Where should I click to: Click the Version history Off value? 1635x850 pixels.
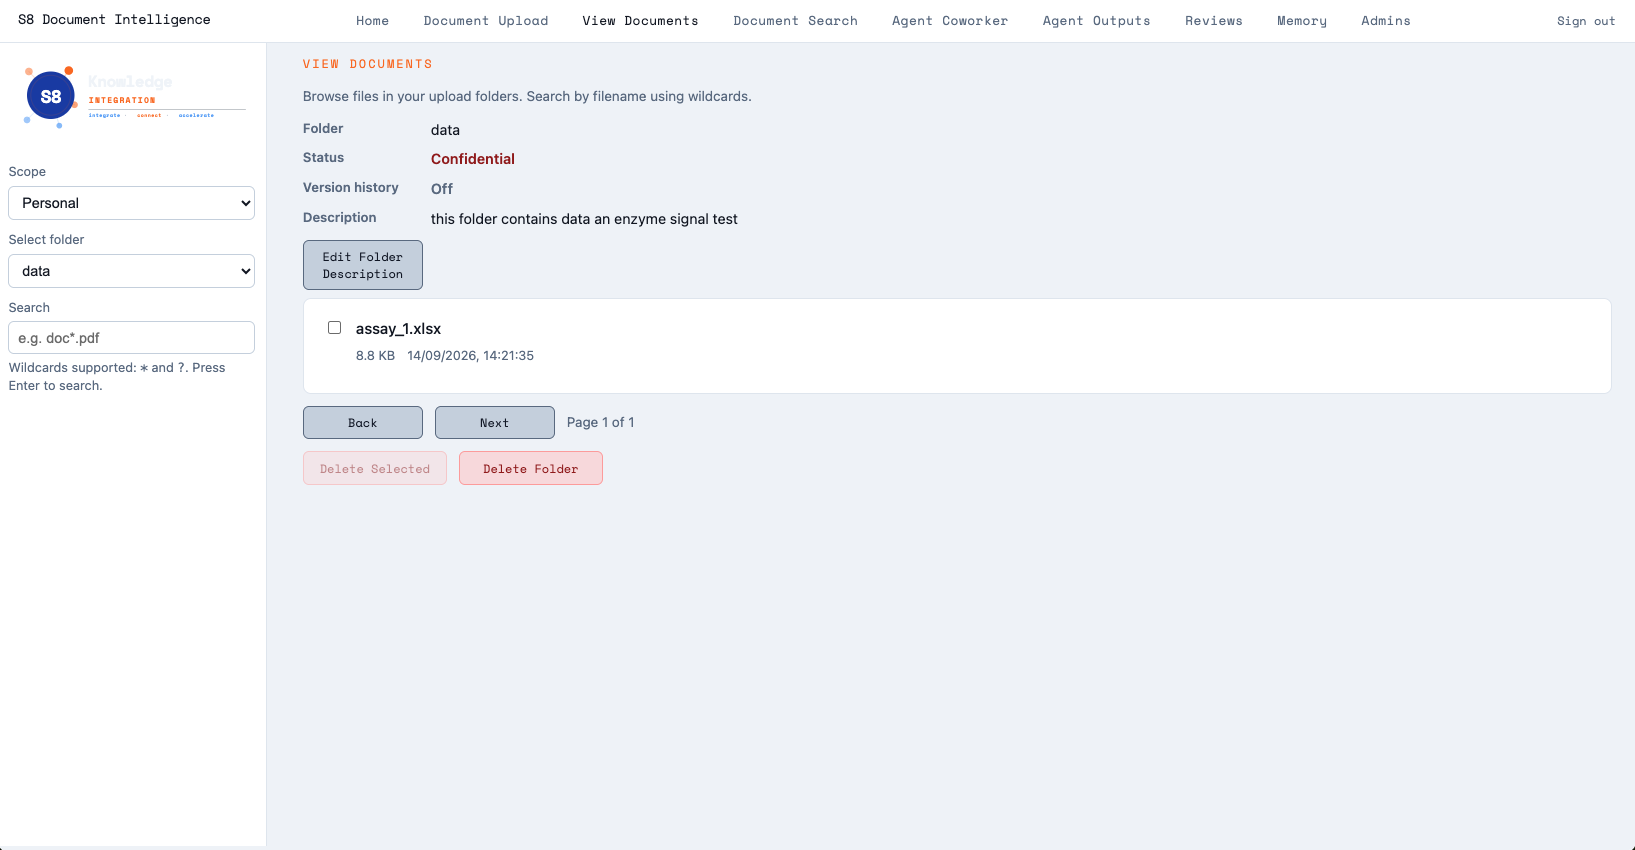442,189
